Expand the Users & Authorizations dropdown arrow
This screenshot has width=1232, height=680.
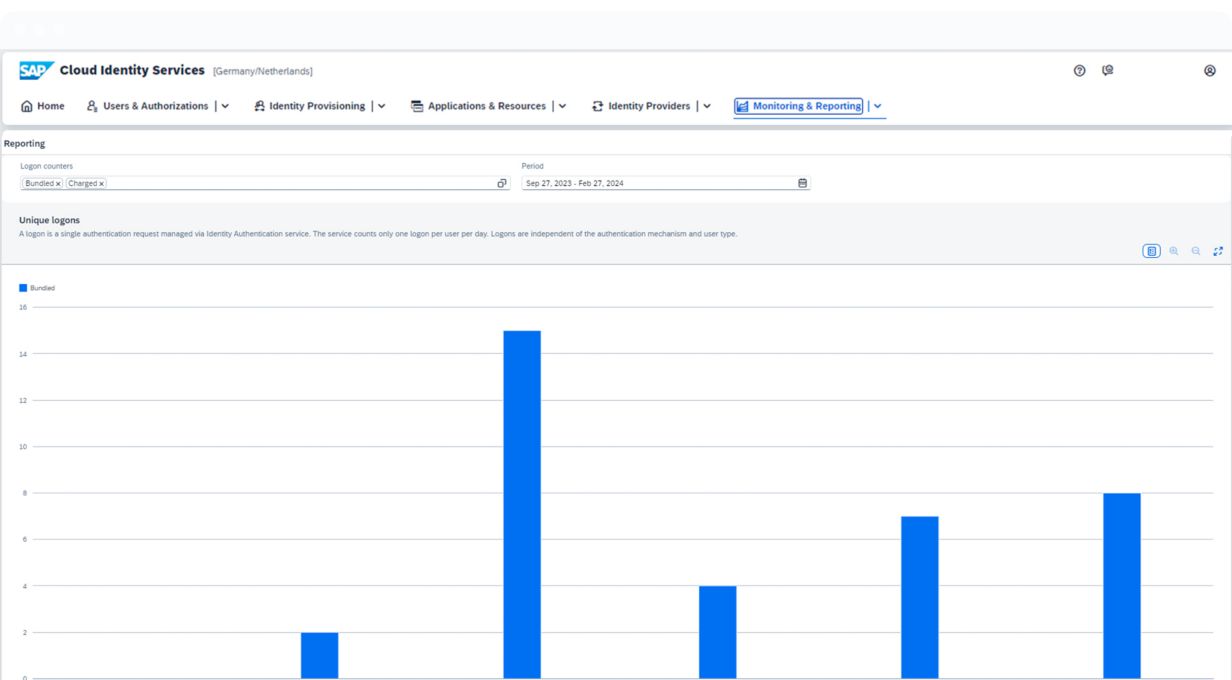[225, 106]
